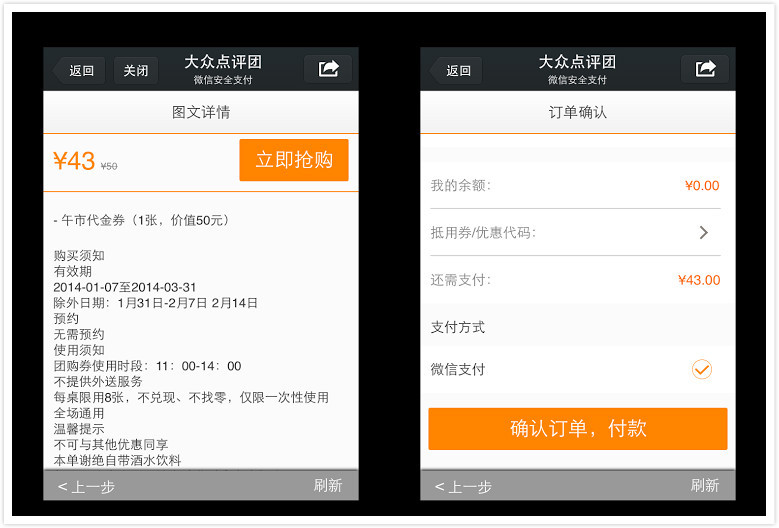The width and height of the screenshot is (779, 528).
Task: Tap the struck-through ¥50 original price
Action: (109, 166)
